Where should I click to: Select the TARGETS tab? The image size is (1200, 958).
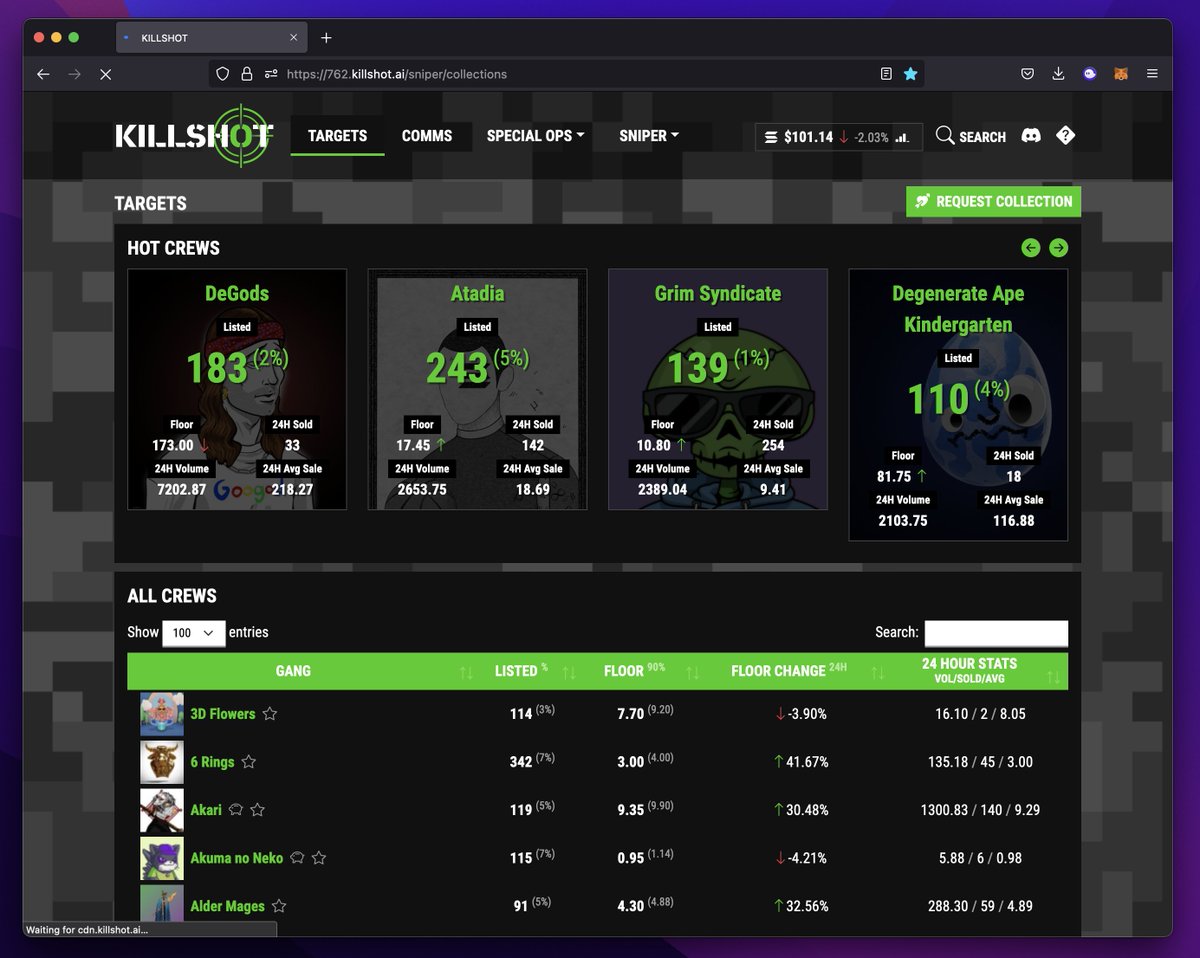point(337,136)
